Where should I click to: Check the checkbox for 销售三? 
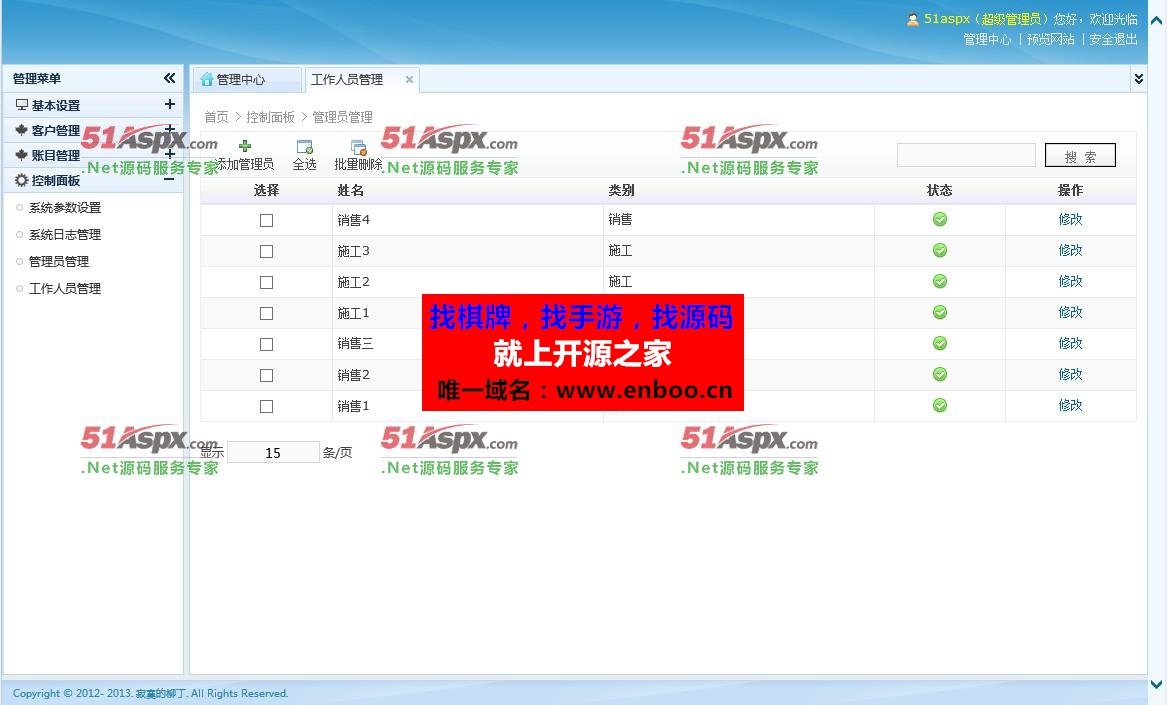pos(266,345)
